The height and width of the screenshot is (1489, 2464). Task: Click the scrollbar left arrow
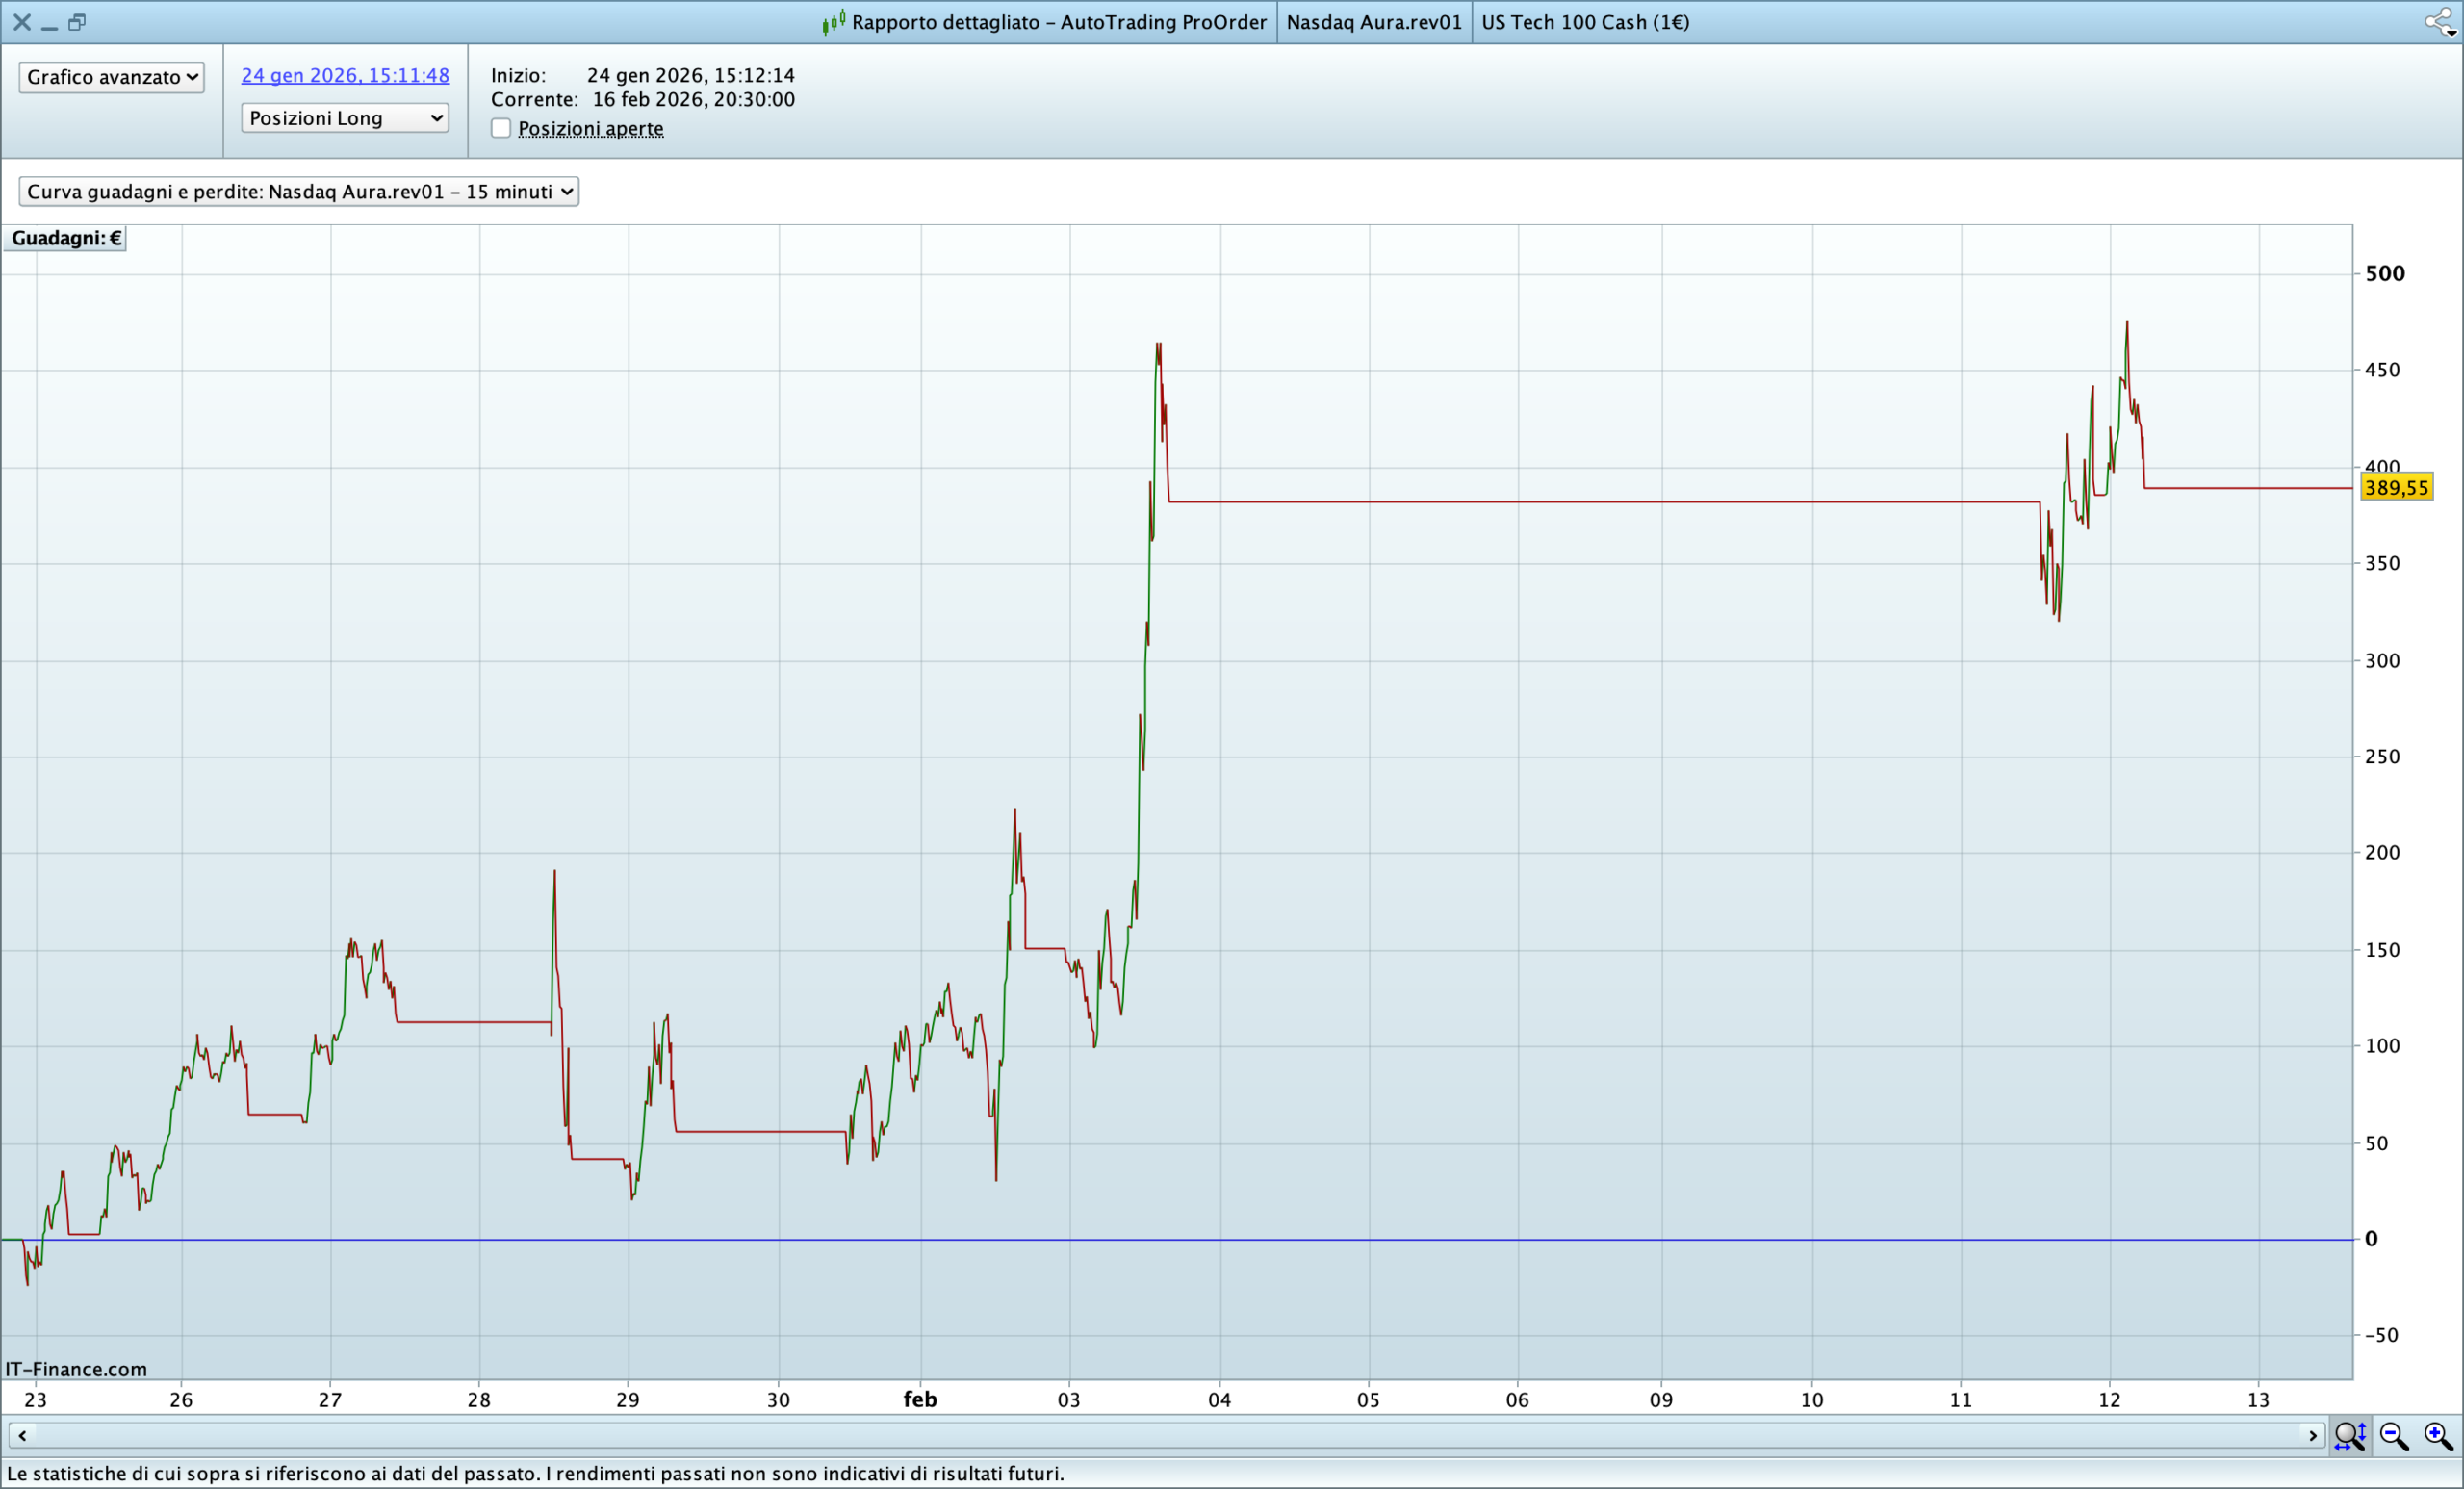(x=22, y=1436)
